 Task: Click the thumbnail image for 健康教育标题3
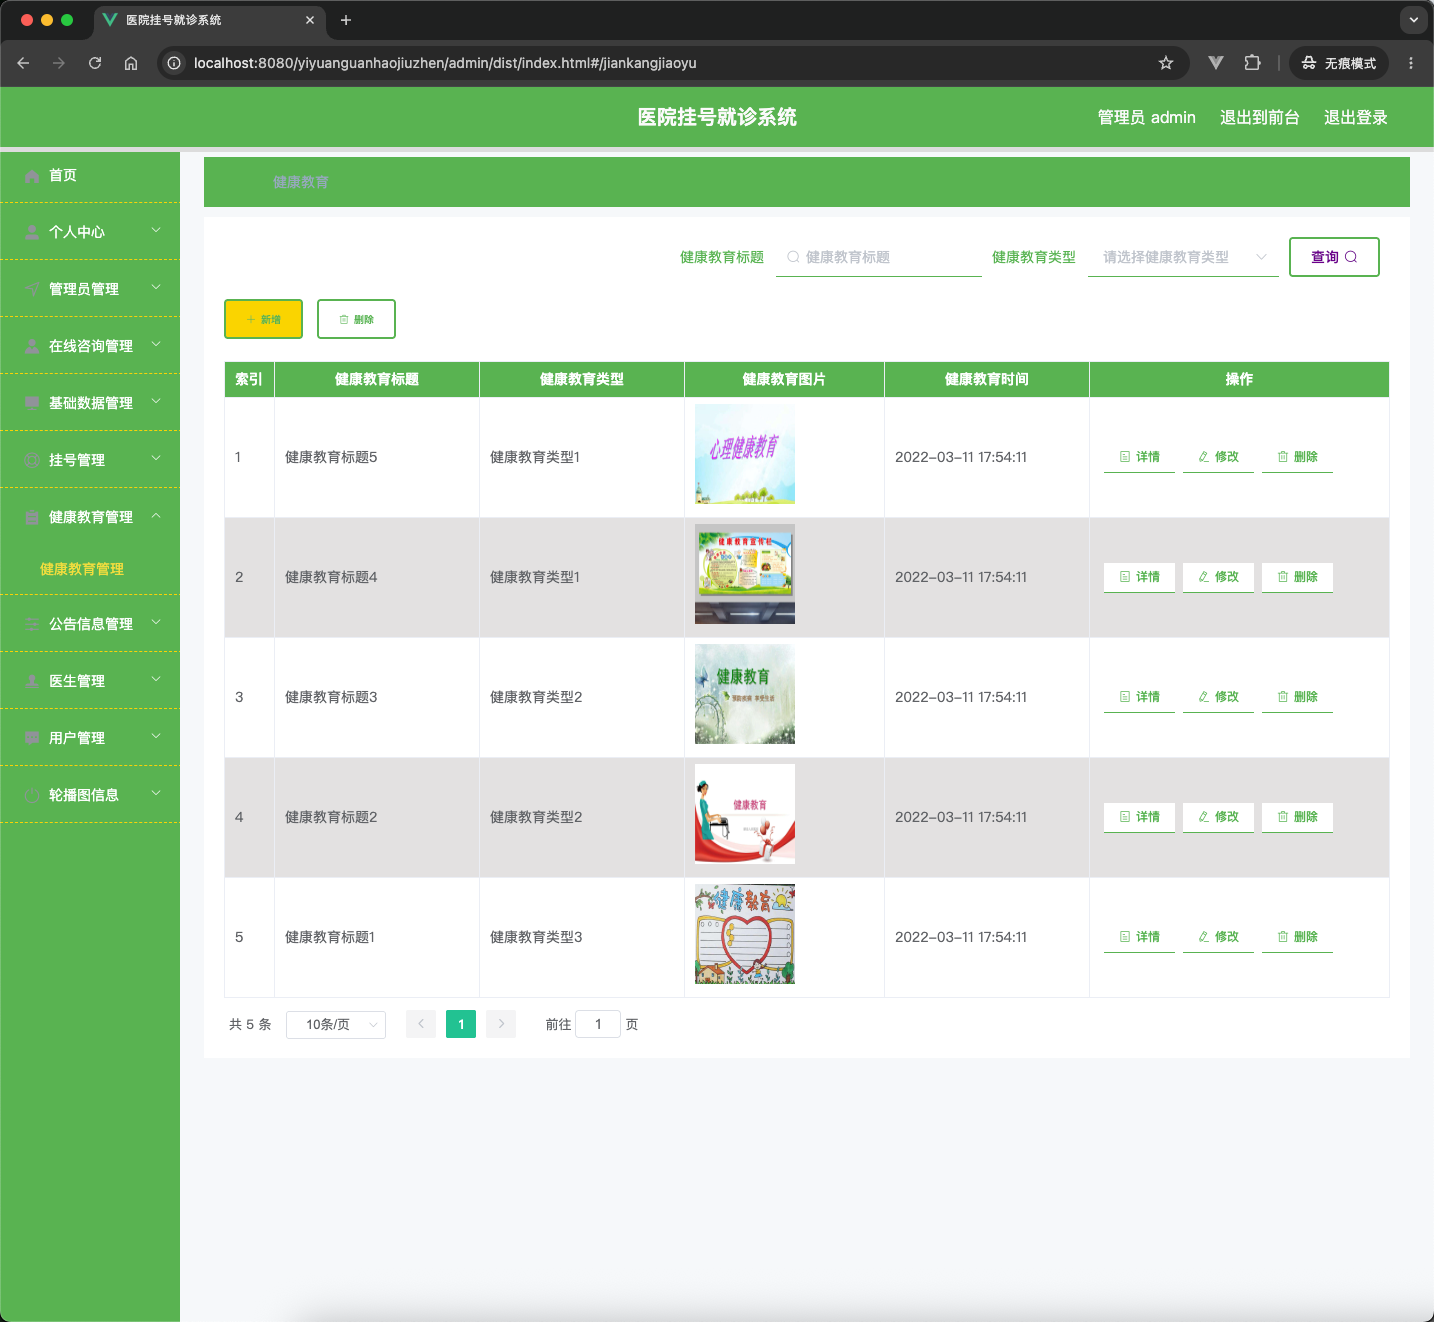[745, 694]
